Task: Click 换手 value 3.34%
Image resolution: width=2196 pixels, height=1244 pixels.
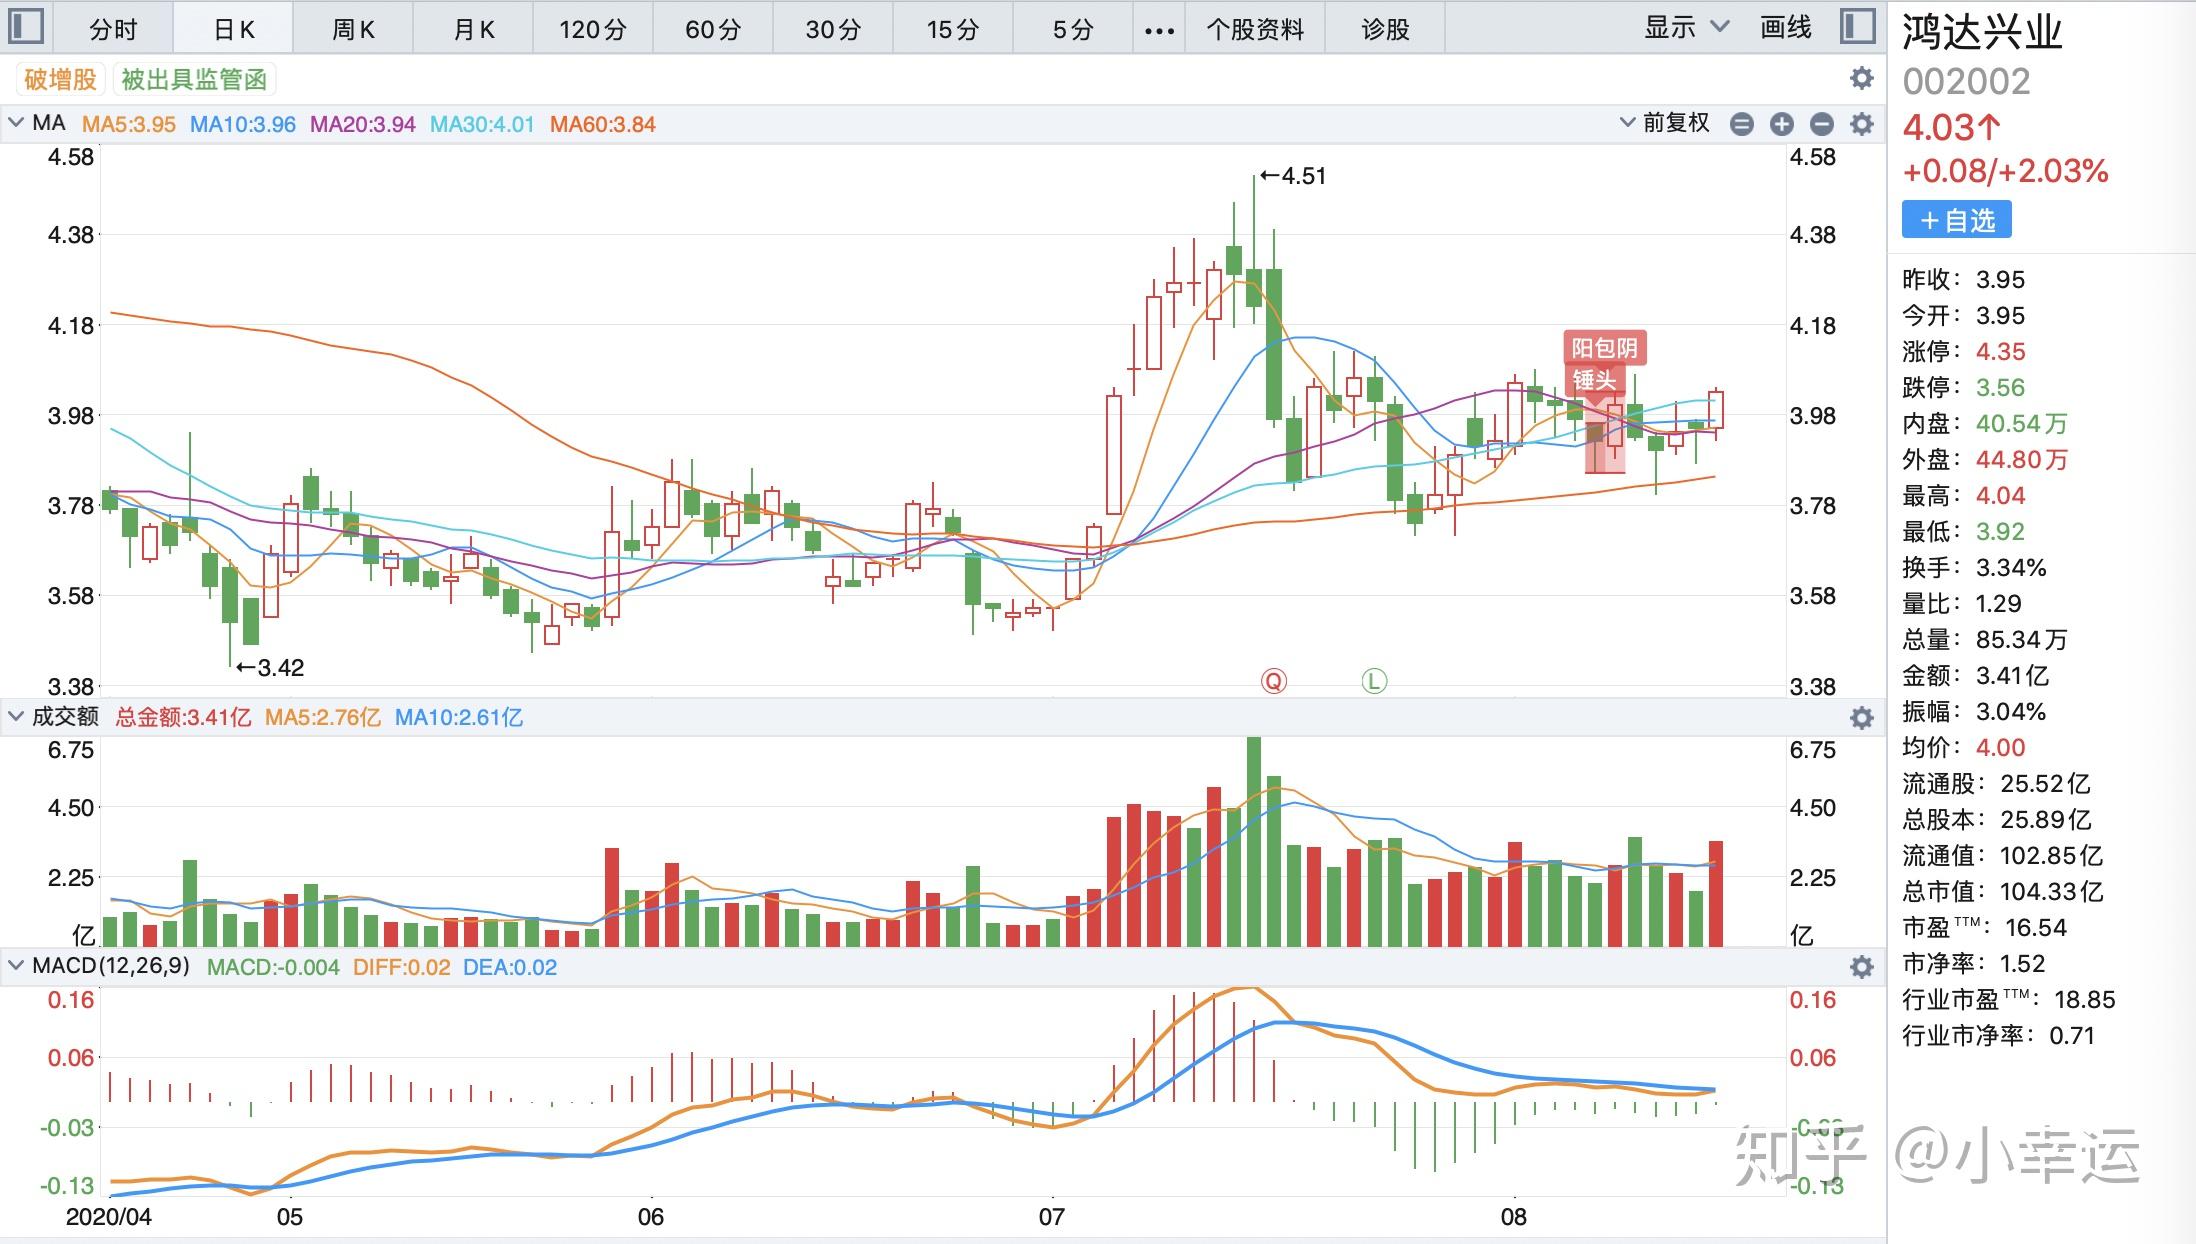Action: pyautogui.click(x=2012, y=568)
